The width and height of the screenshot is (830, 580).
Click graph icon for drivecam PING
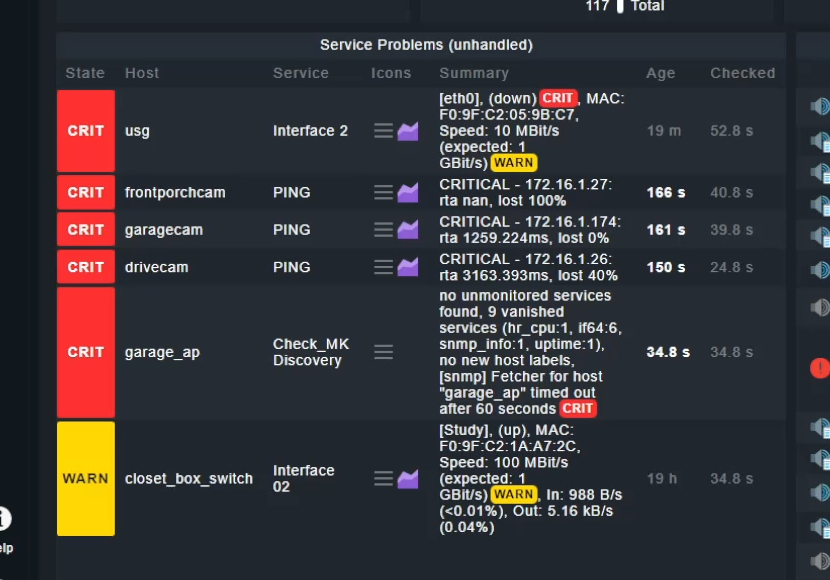408,267
